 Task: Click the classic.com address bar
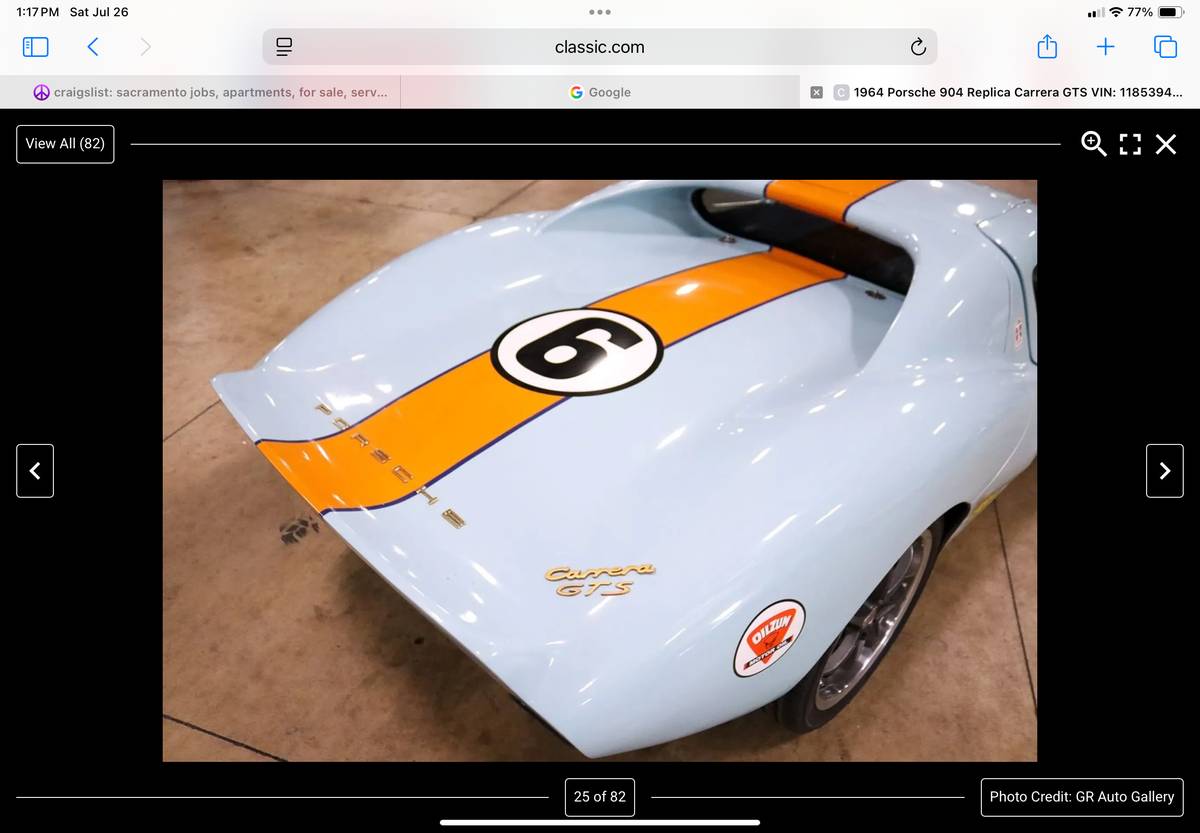click(x=600, y=47)
